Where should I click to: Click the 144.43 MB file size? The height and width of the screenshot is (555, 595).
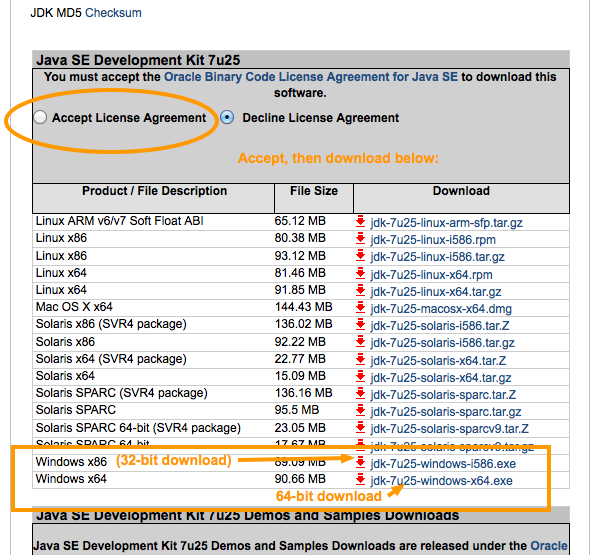(304, 307)
